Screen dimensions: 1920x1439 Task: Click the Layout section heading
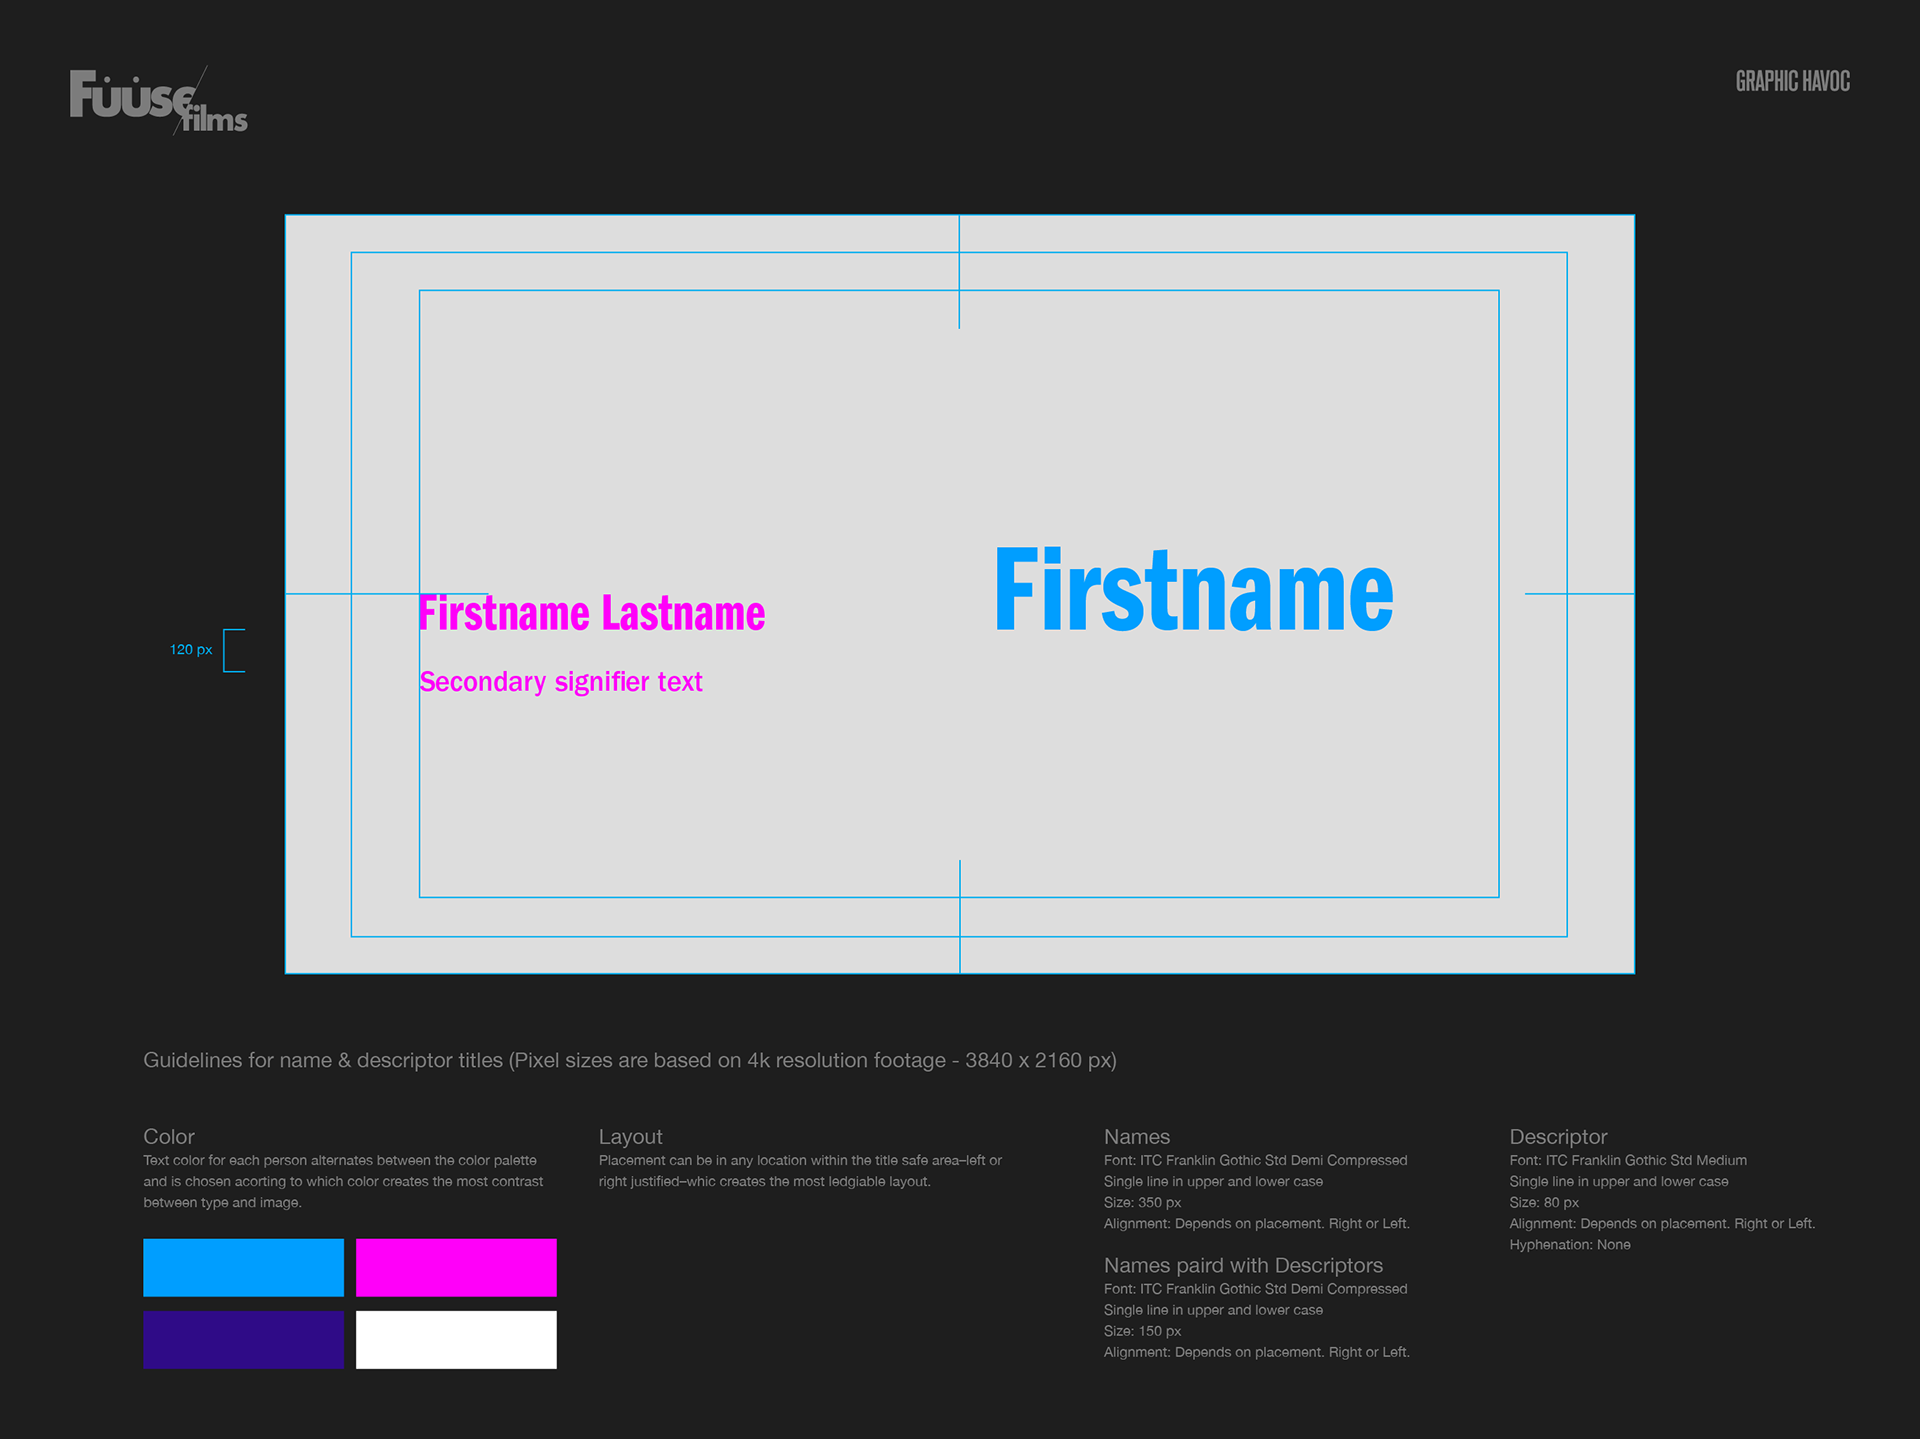[x=630, y=1136]
